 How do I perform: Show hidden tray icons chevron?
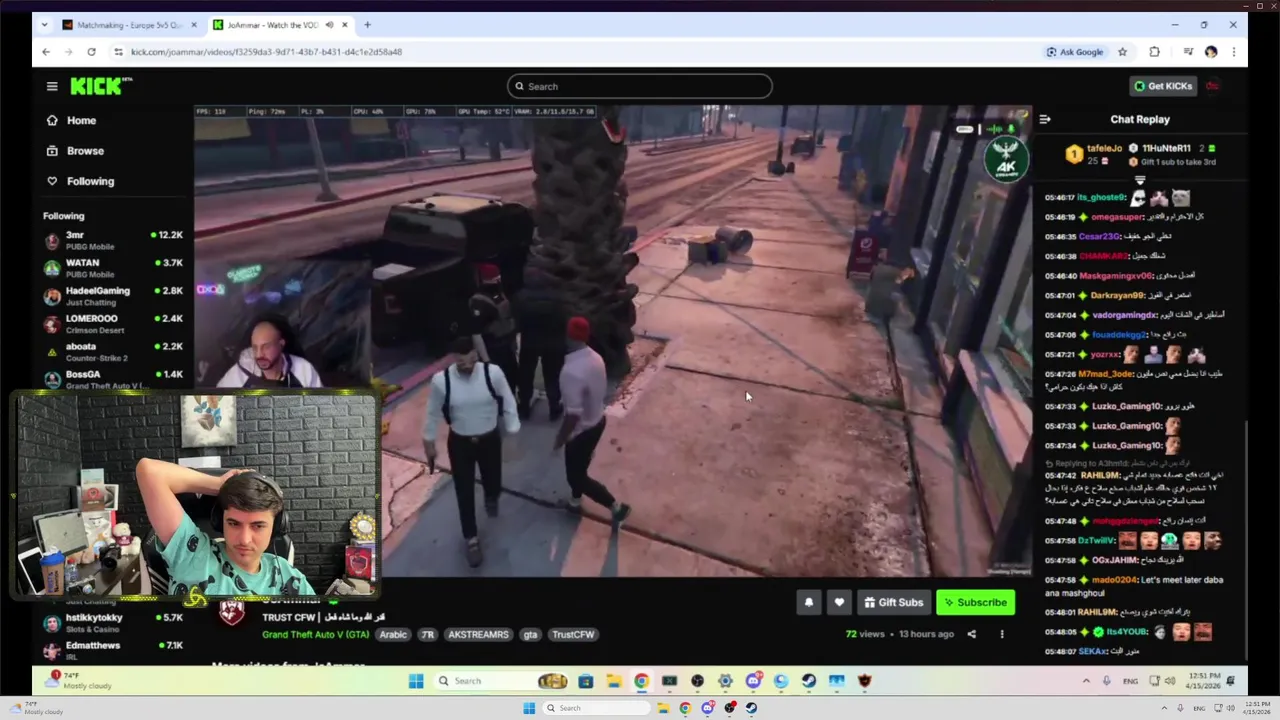click(x=1086, y=681)
